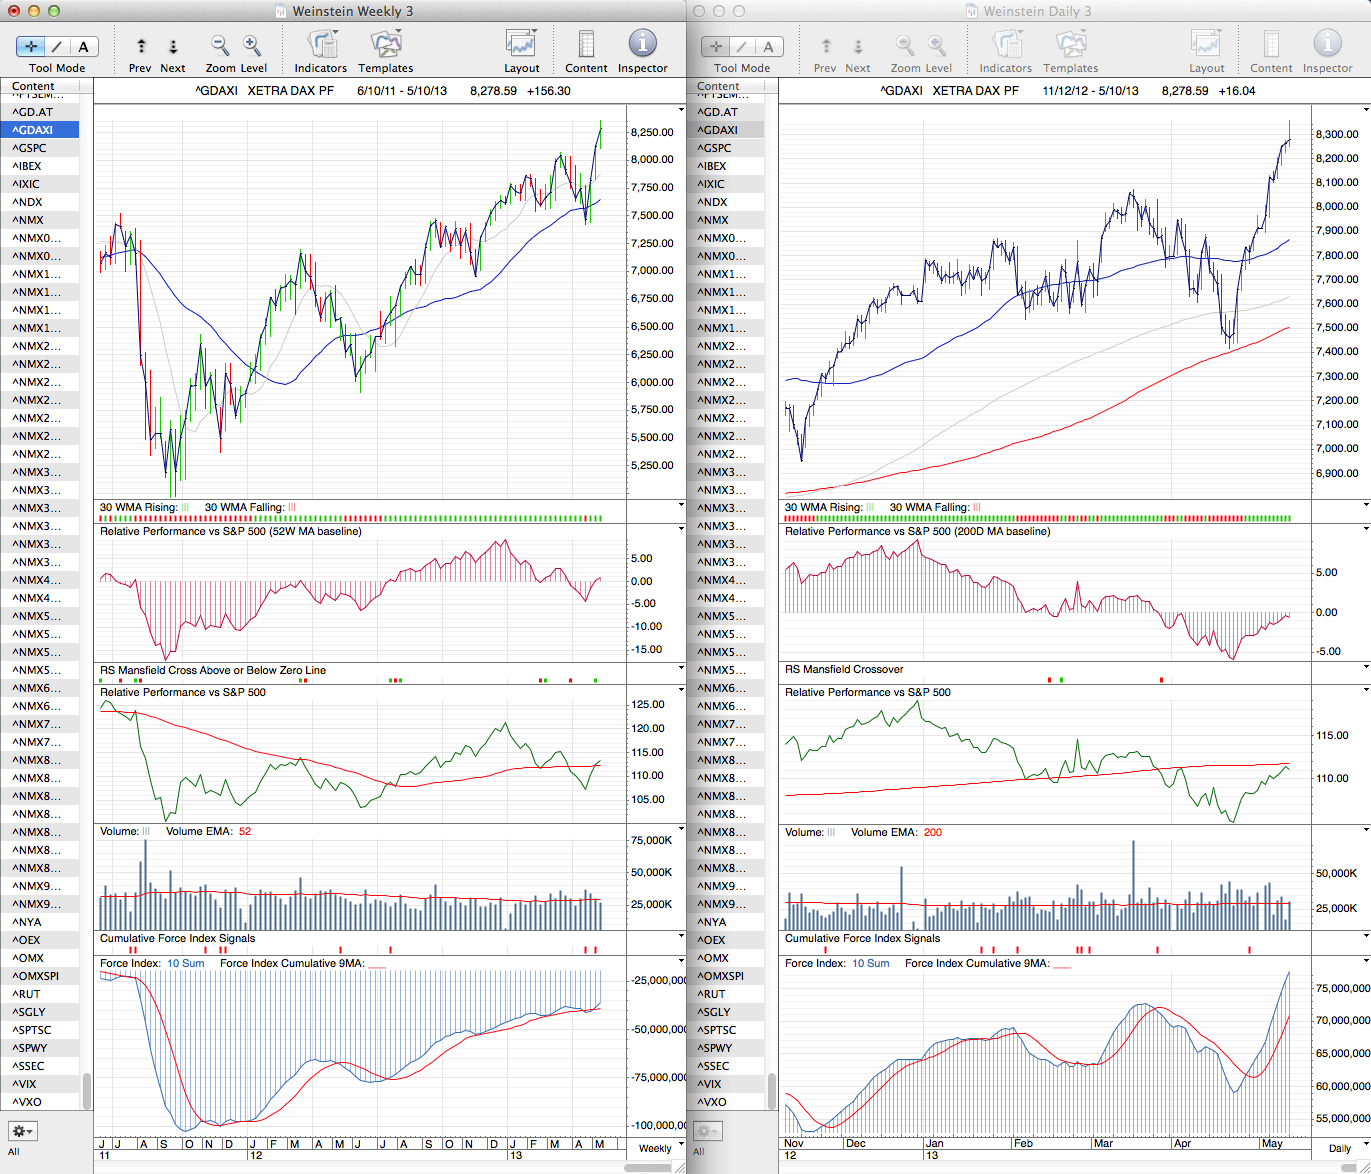
Task: Switch to the line drawing tool mode
Action: coord(57,46)
